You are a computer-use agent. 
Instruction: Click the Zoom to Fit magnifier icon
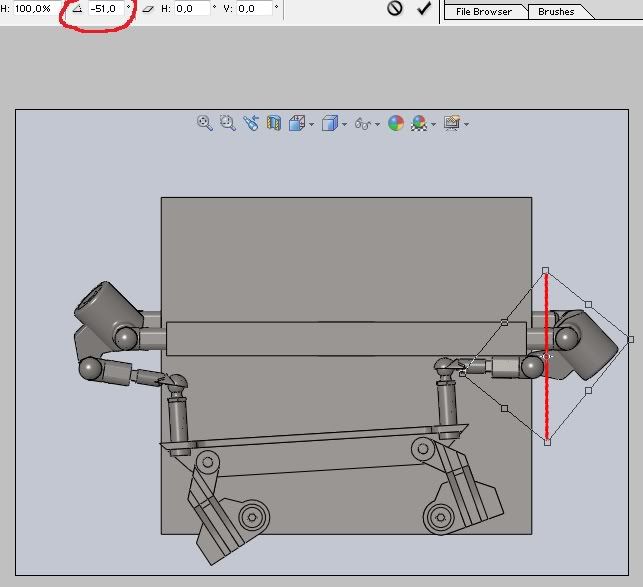(204, 123)
